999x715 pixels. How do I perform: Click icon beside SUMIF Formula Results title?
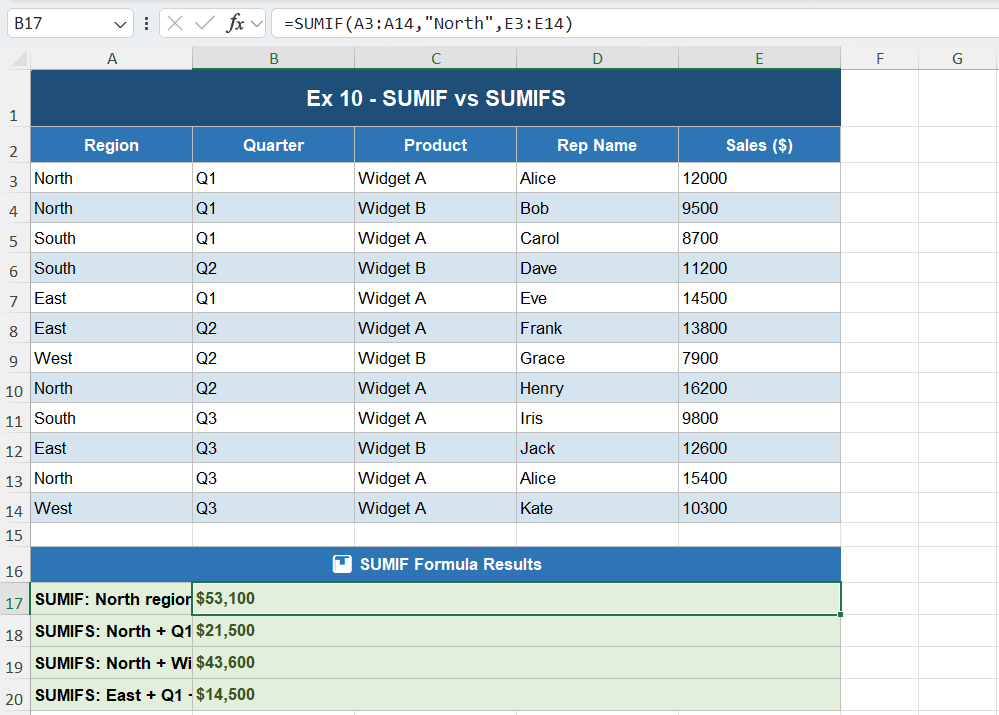point(342,564)
